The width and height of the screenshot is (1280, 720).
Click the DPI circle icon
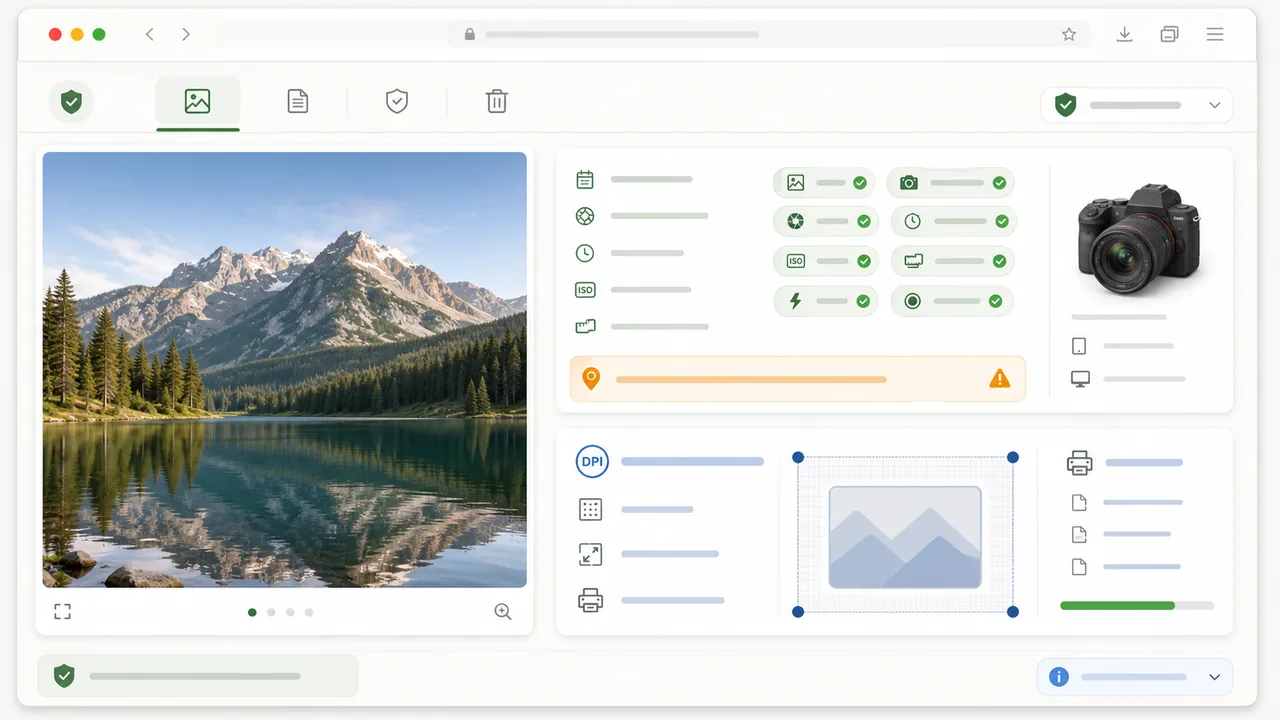coord(592,461)
